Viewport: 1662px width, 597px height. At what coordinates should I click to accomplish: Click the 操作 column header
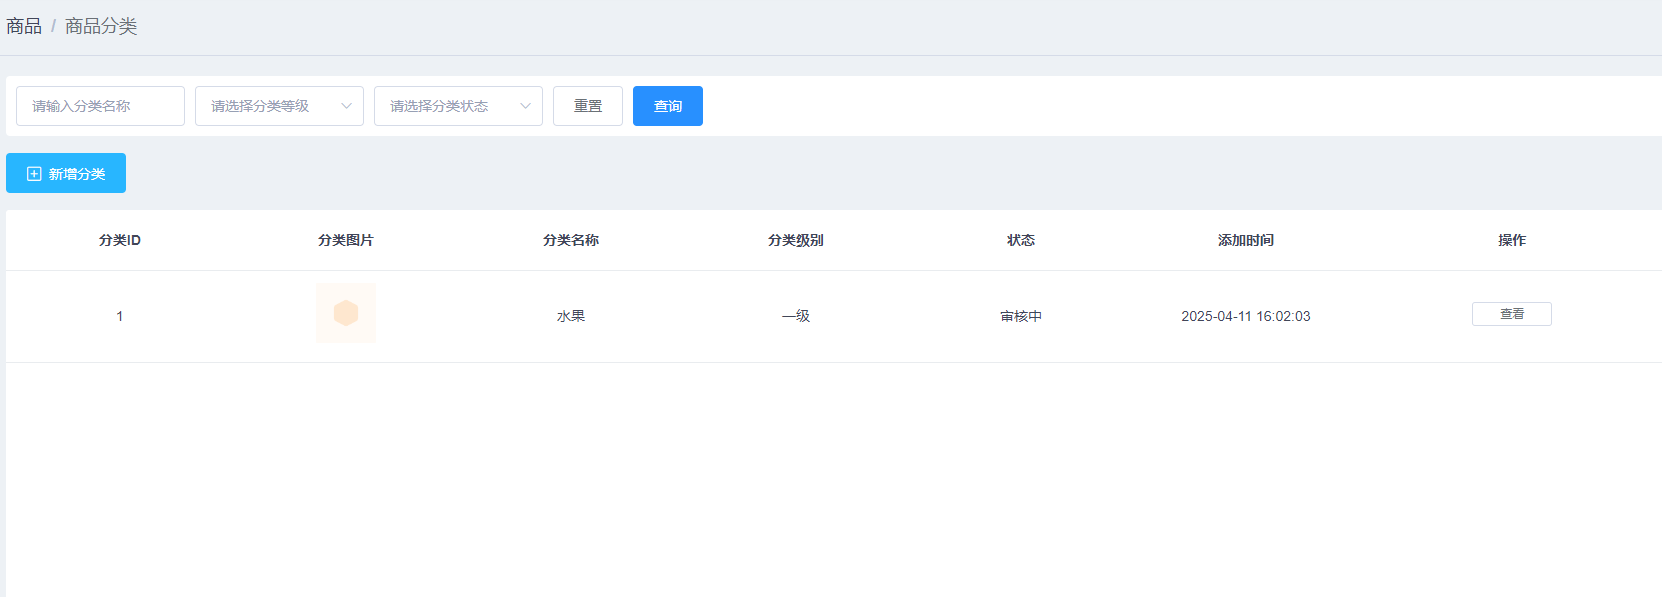tap(1511, 240)
